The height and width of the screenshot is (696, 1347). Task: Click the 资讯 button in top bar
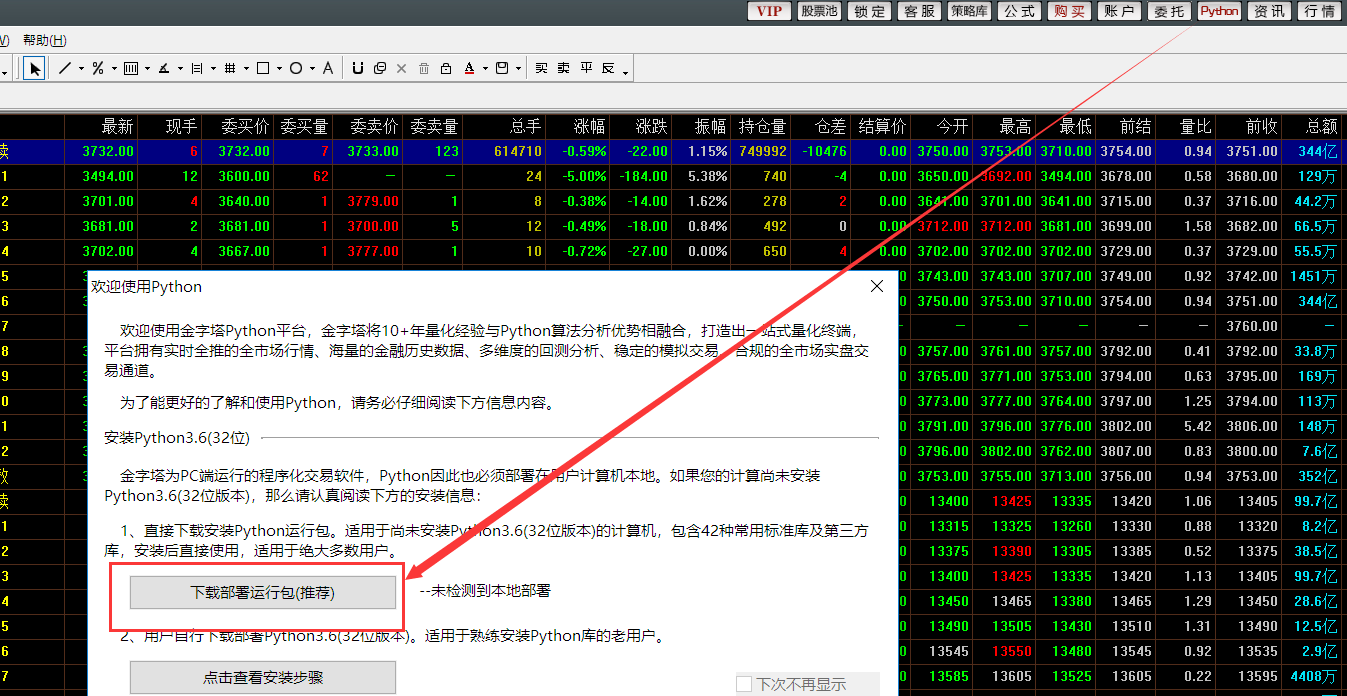point(1269,11)
